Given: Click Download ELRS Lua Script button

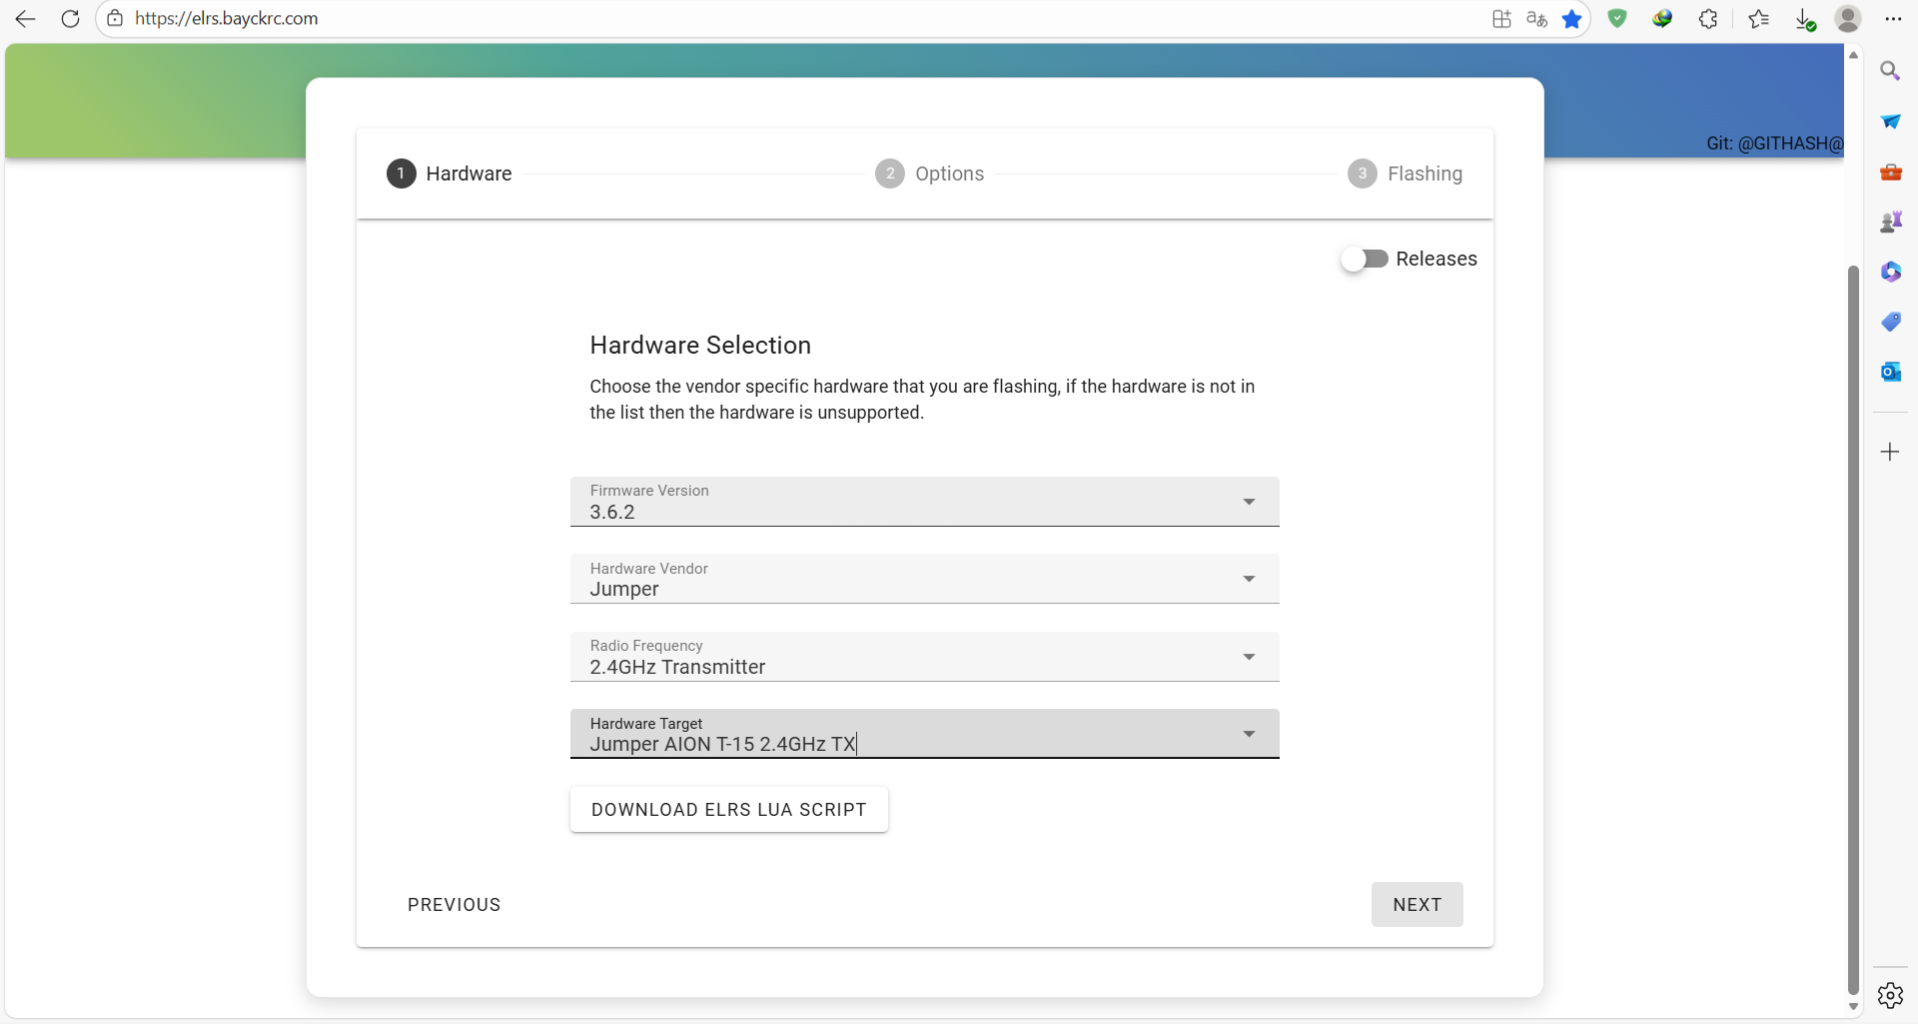Looking at the screenshot, I should [728, 809].
